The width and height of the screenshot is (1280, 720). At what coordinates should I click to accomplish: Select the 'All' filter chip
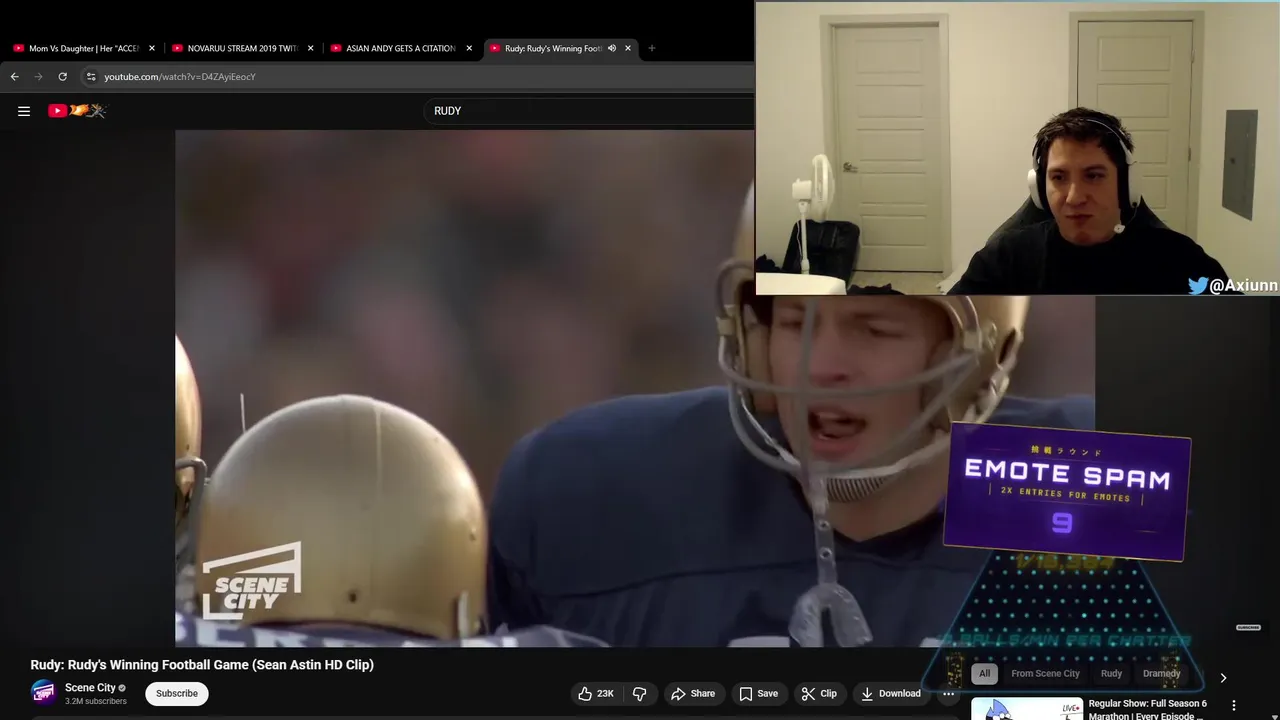point(984,673)
